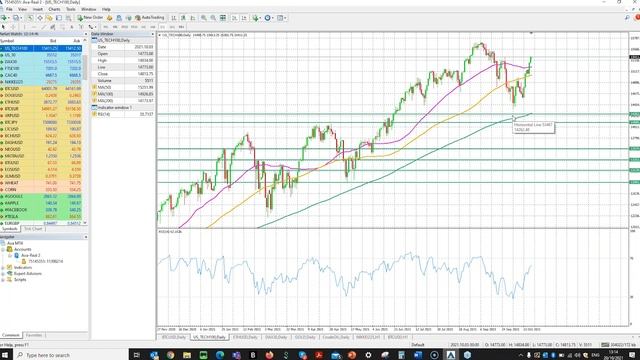Toggle the Market Watch toolbar icon
This screenshot has height=360, width=640.
pyautogui.click(x=31, y=18)
